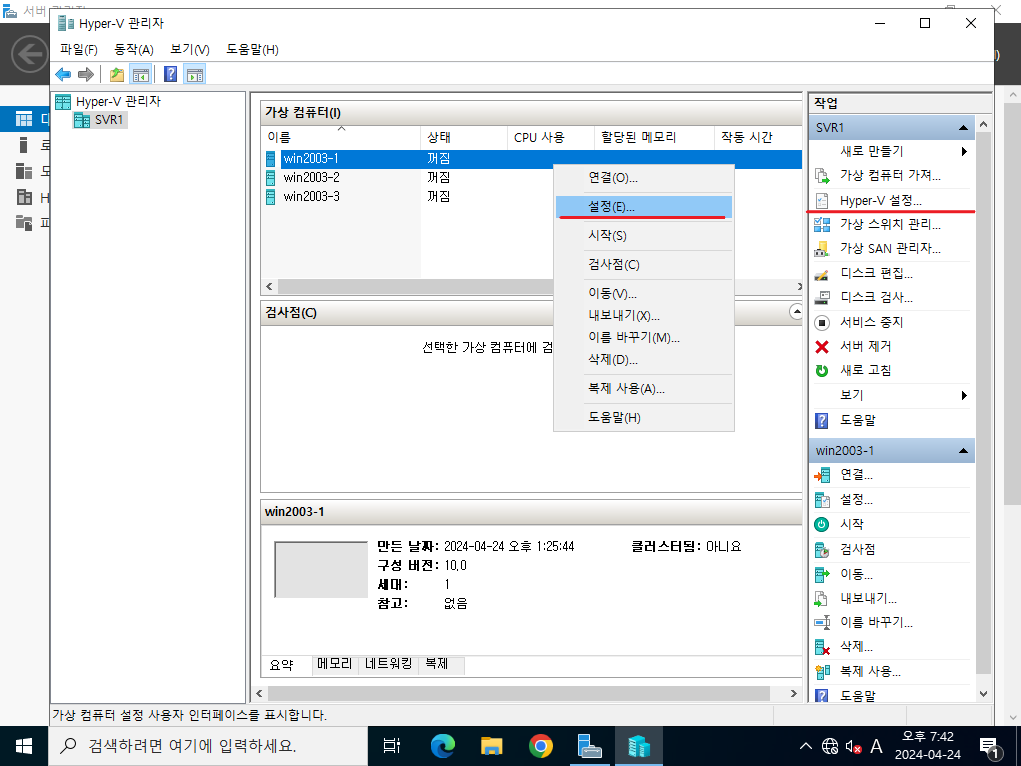Expand the 새로 만들기 submenu arrow

[x=964, y=151]
